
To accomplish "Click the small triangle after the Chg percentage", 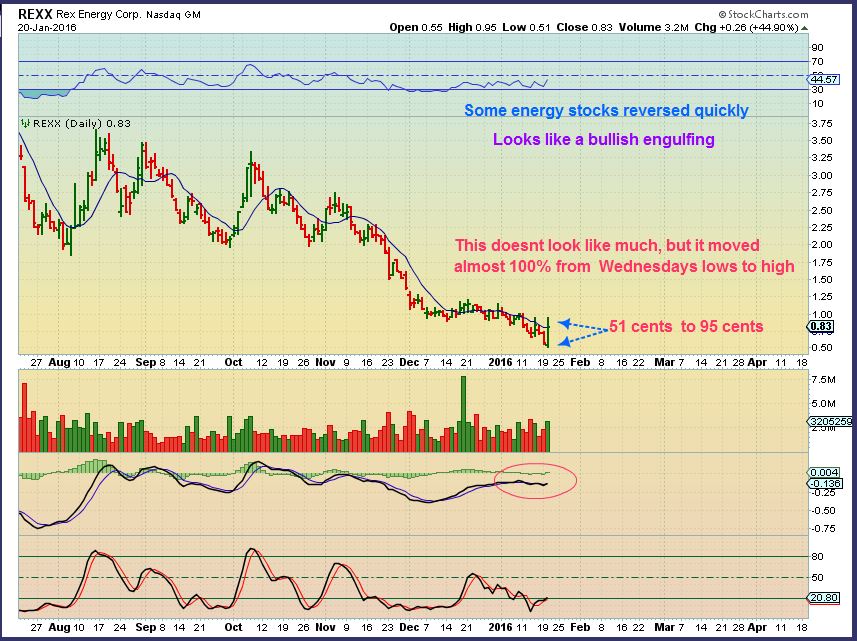I will (x=805, y=28).
